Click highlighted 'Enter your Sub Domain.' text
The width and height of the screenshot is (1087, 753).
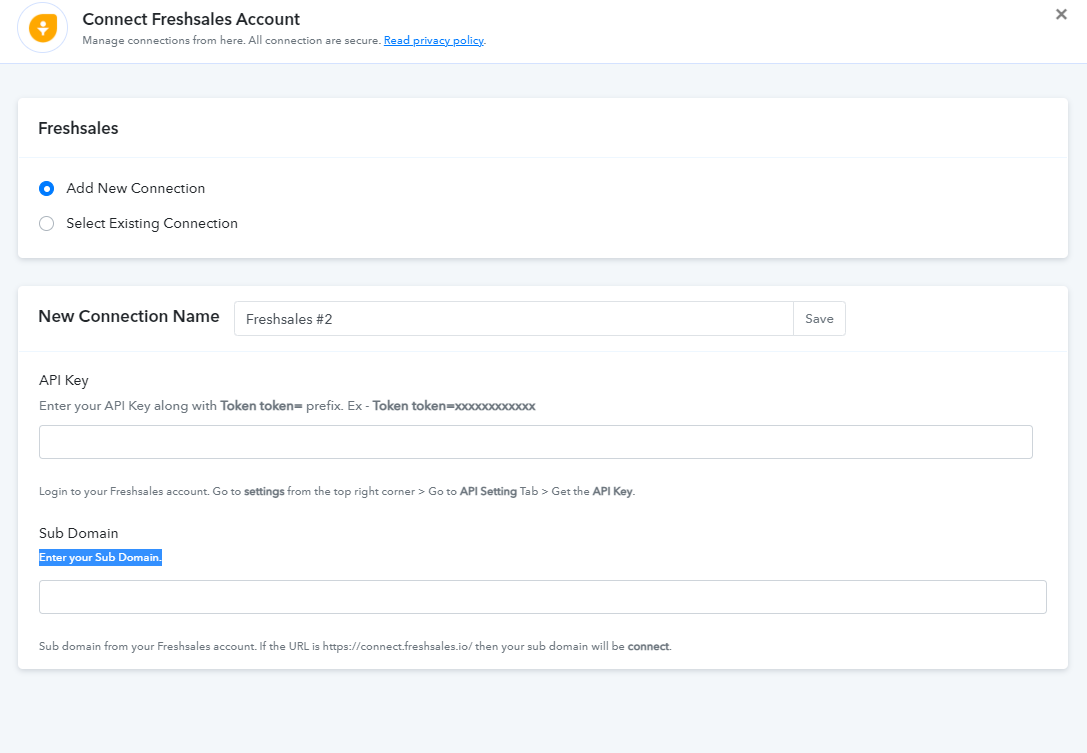point(101,557)
